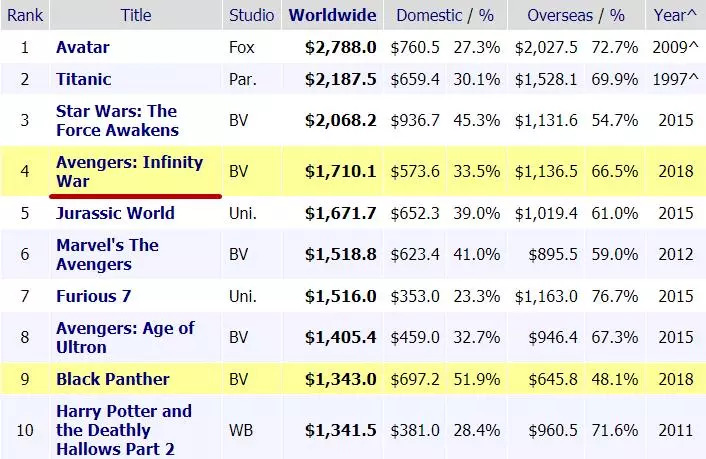Open Avengers: Age of Ultron link
The height and width of the screenshot is (459, 706).
click(125, 337)
